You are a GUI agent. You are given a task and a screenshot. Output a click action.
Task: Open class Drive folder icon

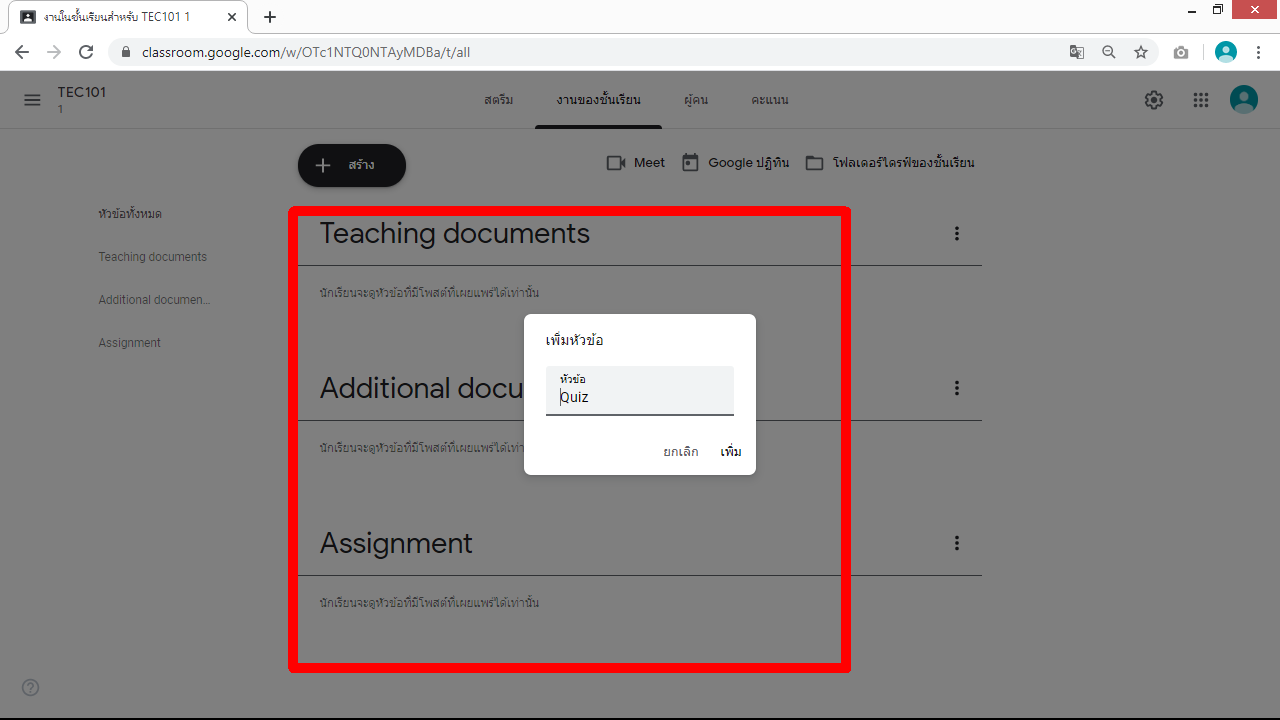(x=815, y=163)
